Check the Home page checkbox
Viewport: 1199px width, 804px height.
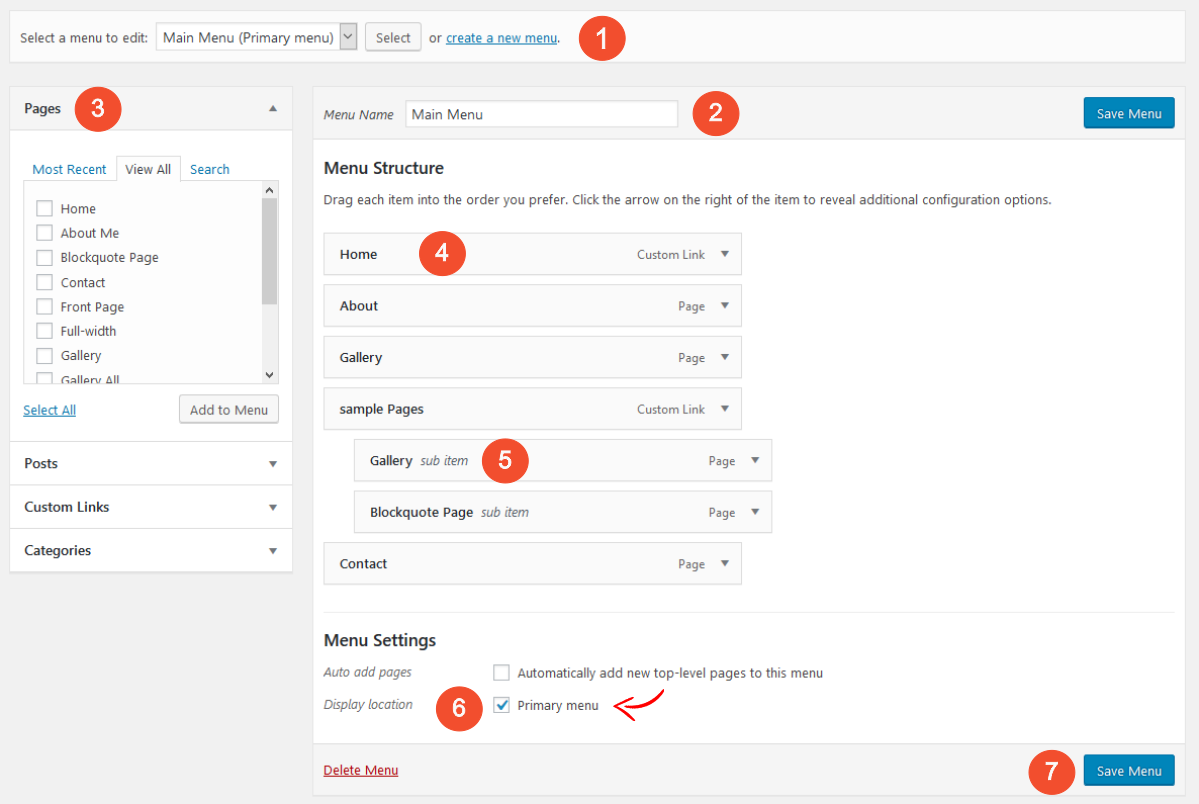pyautogui.click(x=44, y=208)
